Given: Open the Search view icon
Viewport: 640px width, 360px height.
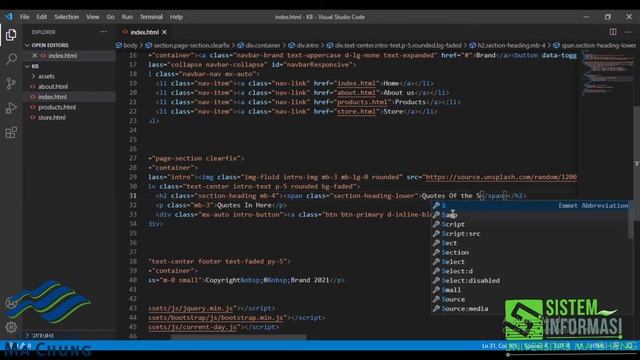Looking at the screenshot, I should pos(11,59).
